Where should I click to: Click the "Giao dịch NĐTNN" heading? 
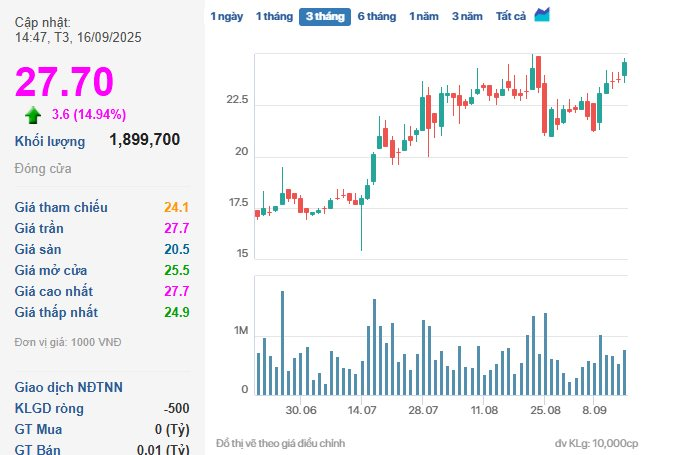click(x=68, y=388)
